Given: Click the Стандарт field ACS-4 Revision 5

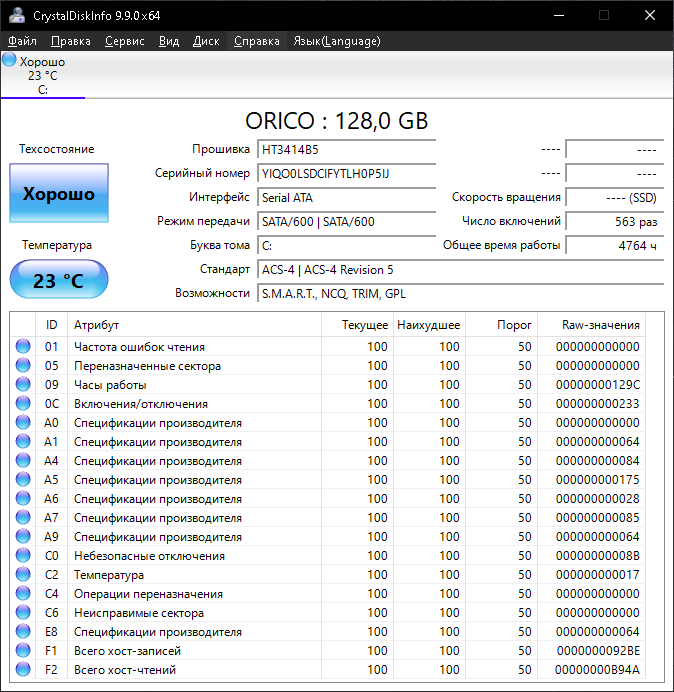Looking at the screenshot, I should [461, 270].
